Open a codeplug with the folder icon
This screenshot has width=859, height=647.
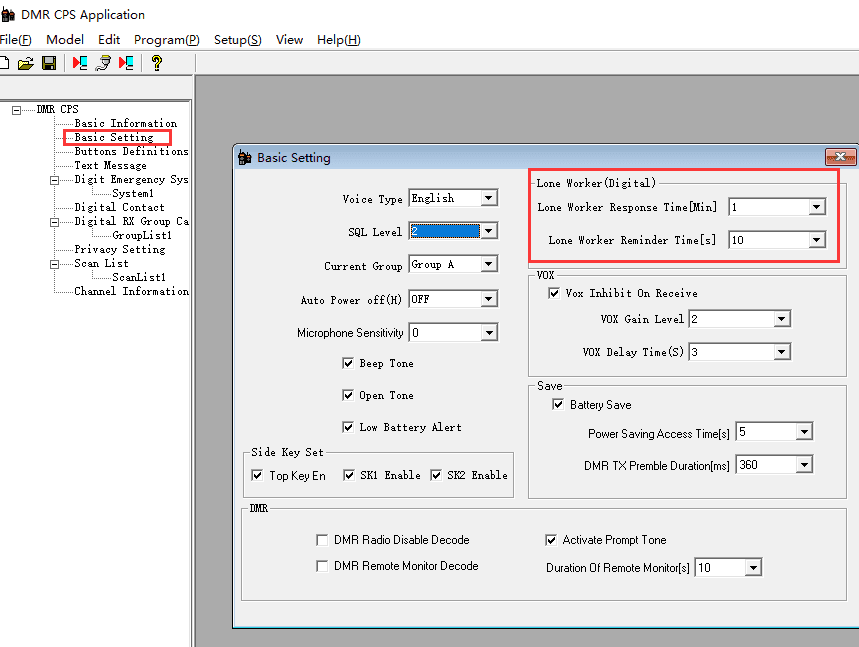[26, 63]
